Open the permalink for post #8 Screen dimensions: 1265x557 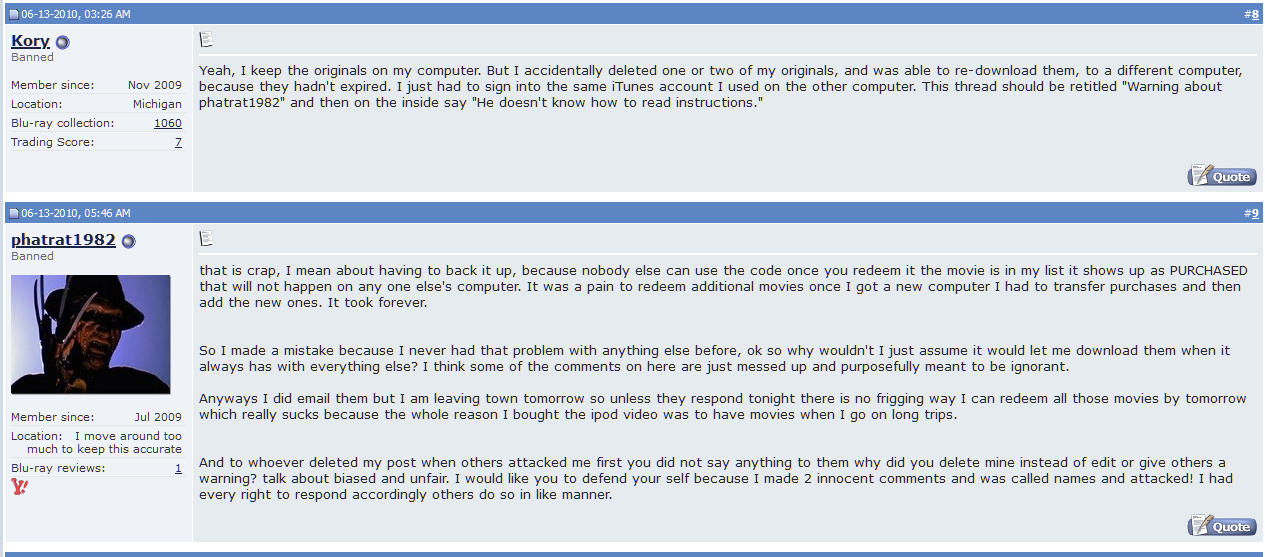[1255, 14]
